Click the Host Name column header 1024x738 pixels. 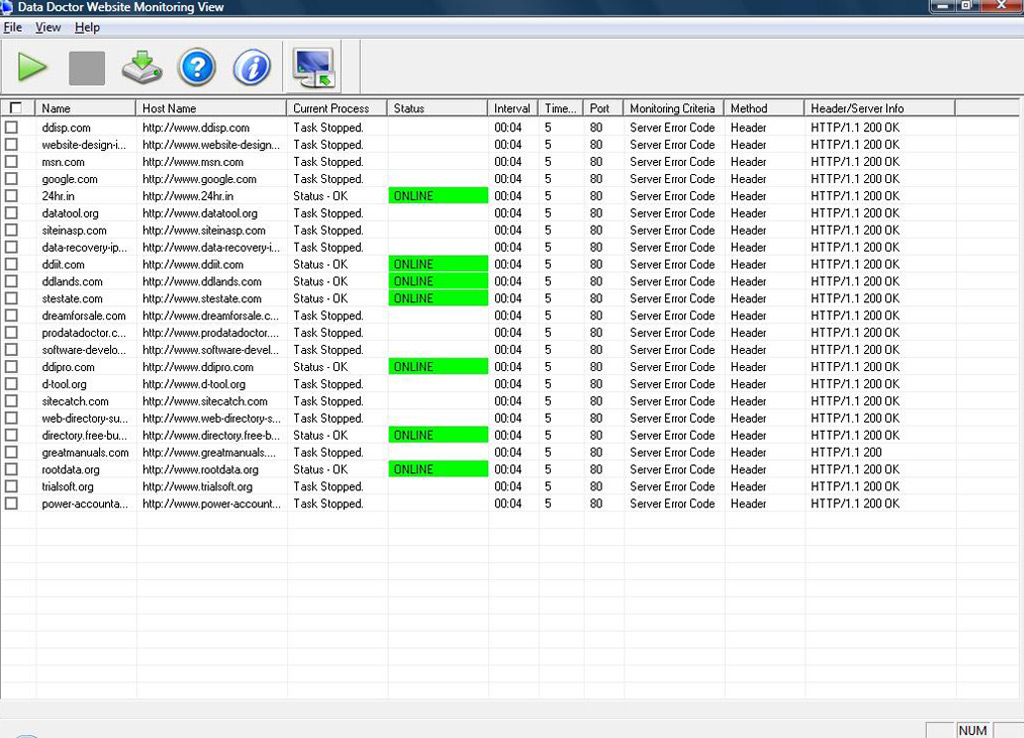(x=211, y=108)
